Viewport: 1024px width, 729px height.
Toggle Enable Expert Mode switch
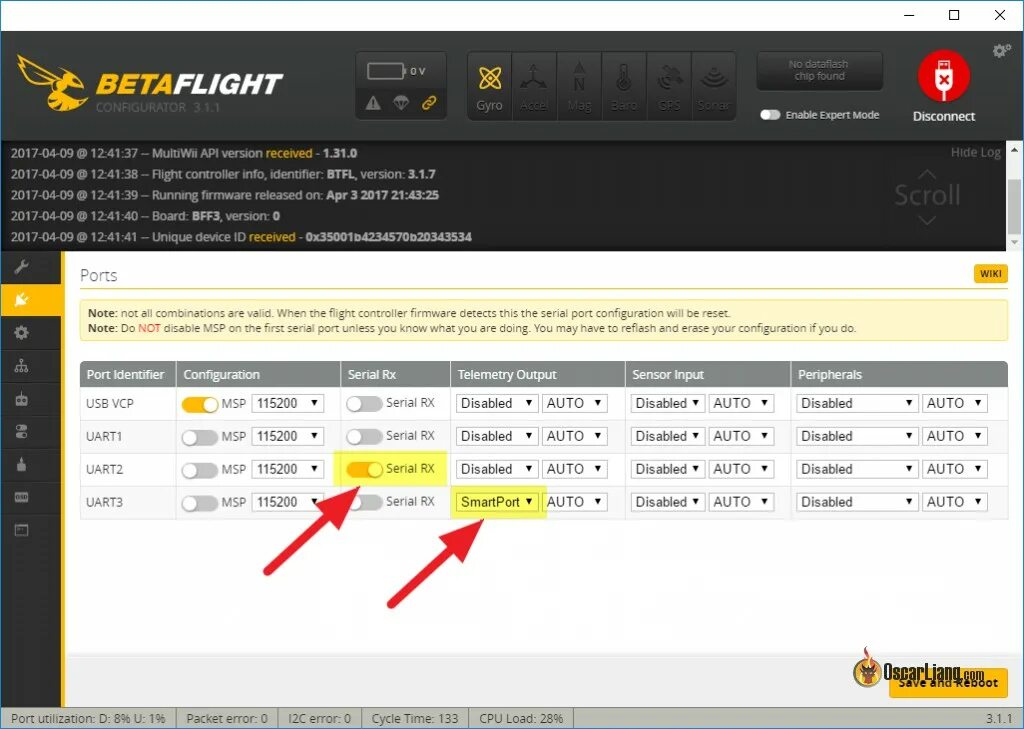[x=770, y=115]
